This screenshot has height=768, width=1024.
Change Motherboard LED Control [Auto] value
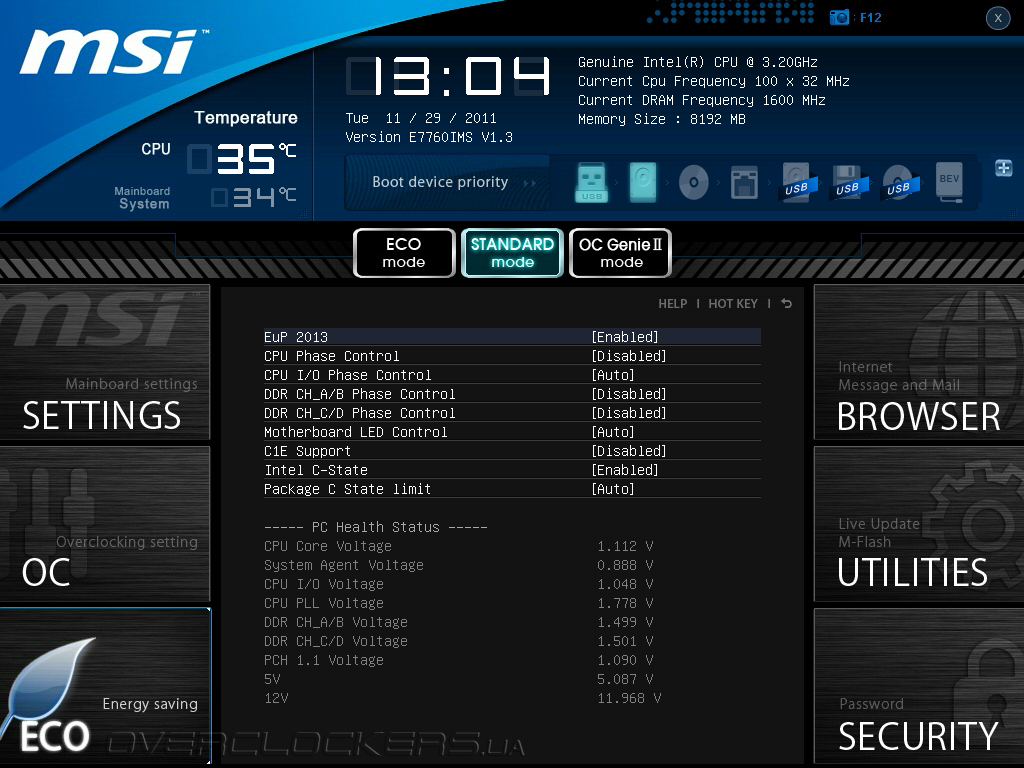[613, 432]
